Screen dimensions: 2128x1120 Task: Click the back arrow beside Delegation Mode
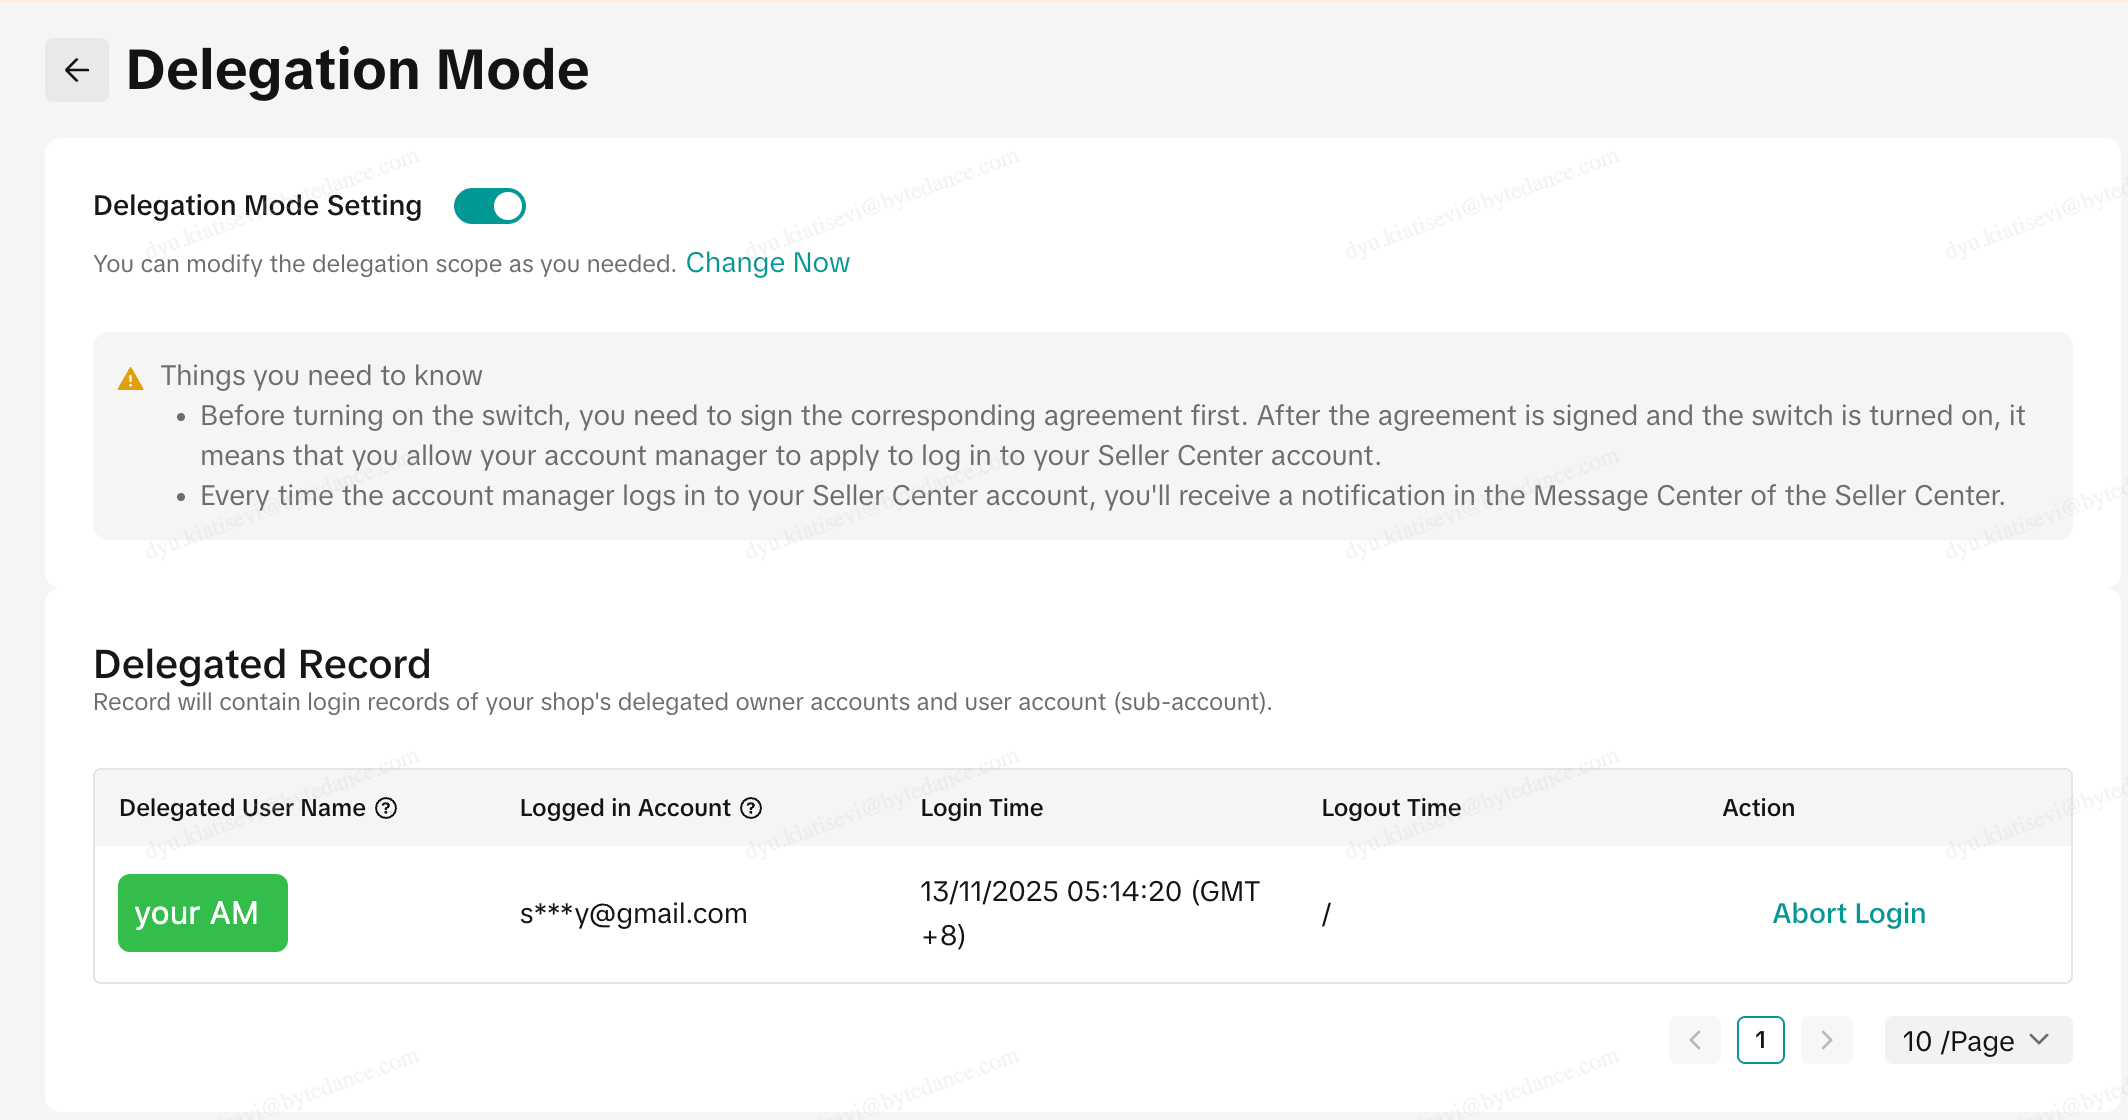tap(77, 70)
